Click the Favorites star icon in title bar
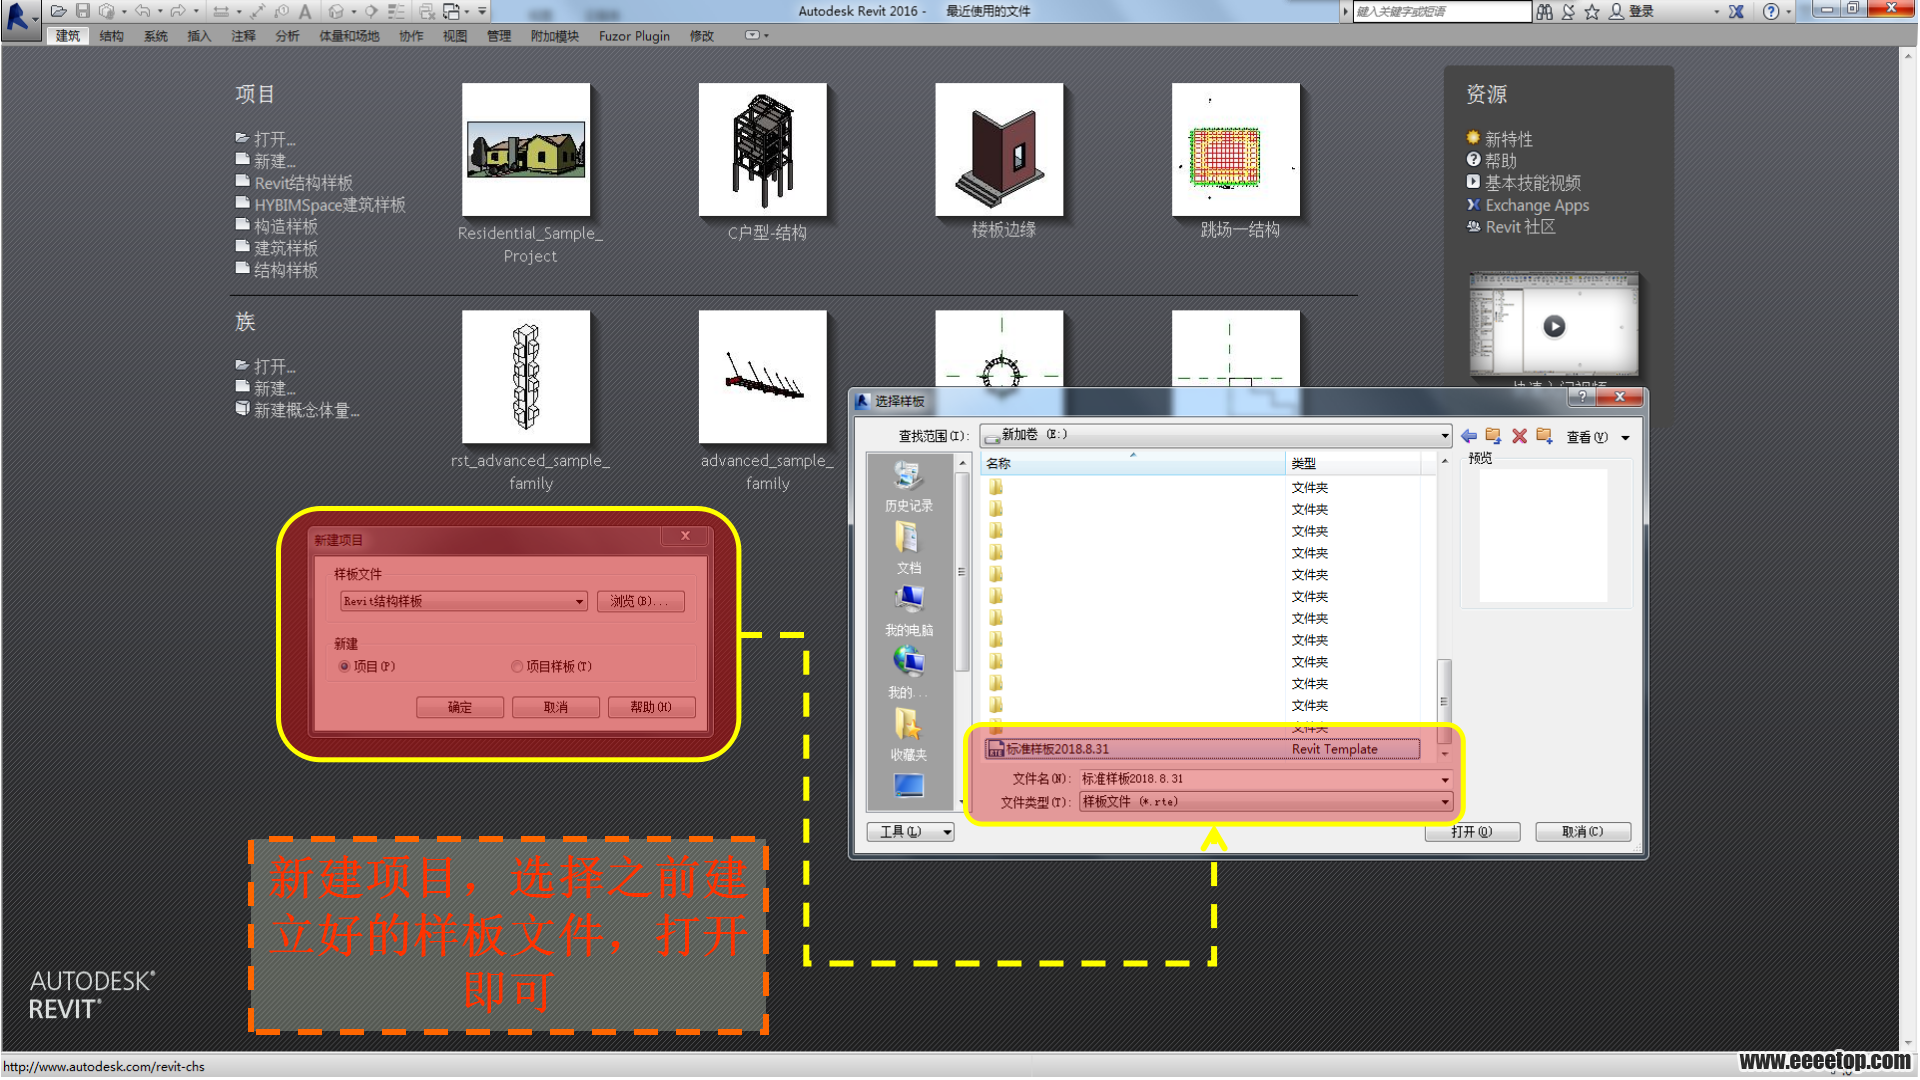This screenshot has height=1080, width=1920. click(1592, 11)
